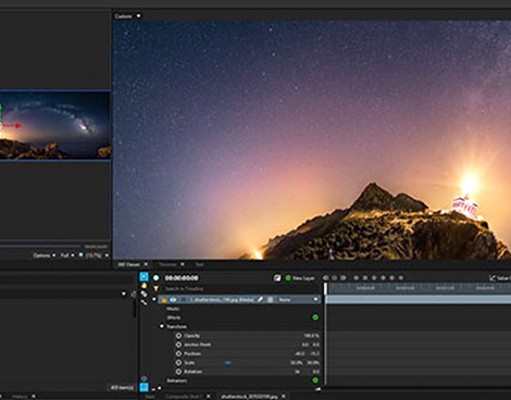This screenshot has height=400, width=511.
Task: Click the panorama preview thumbnail
Action: (x=55, y=125)
